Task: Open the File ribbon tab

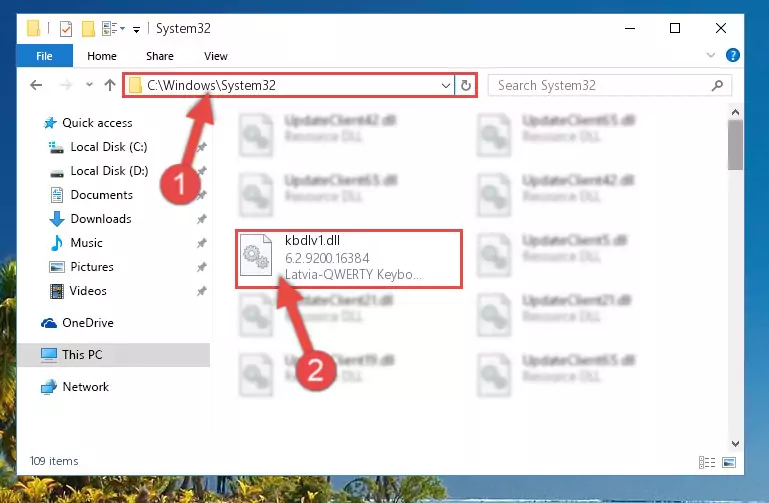Action: (x=44, y=56)
